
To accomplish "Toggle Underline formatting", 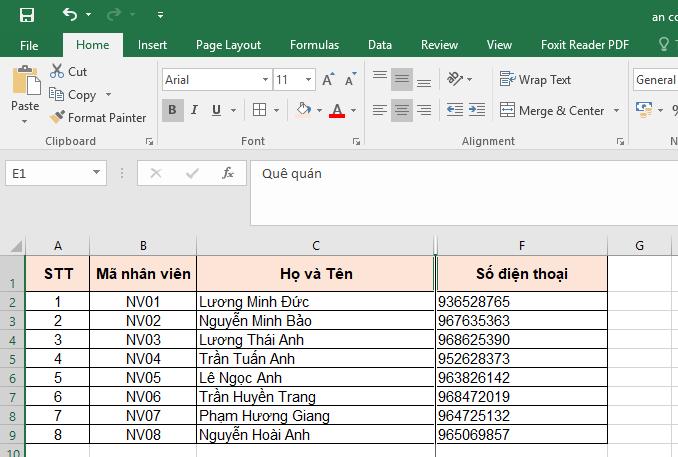I will [217, 110].
